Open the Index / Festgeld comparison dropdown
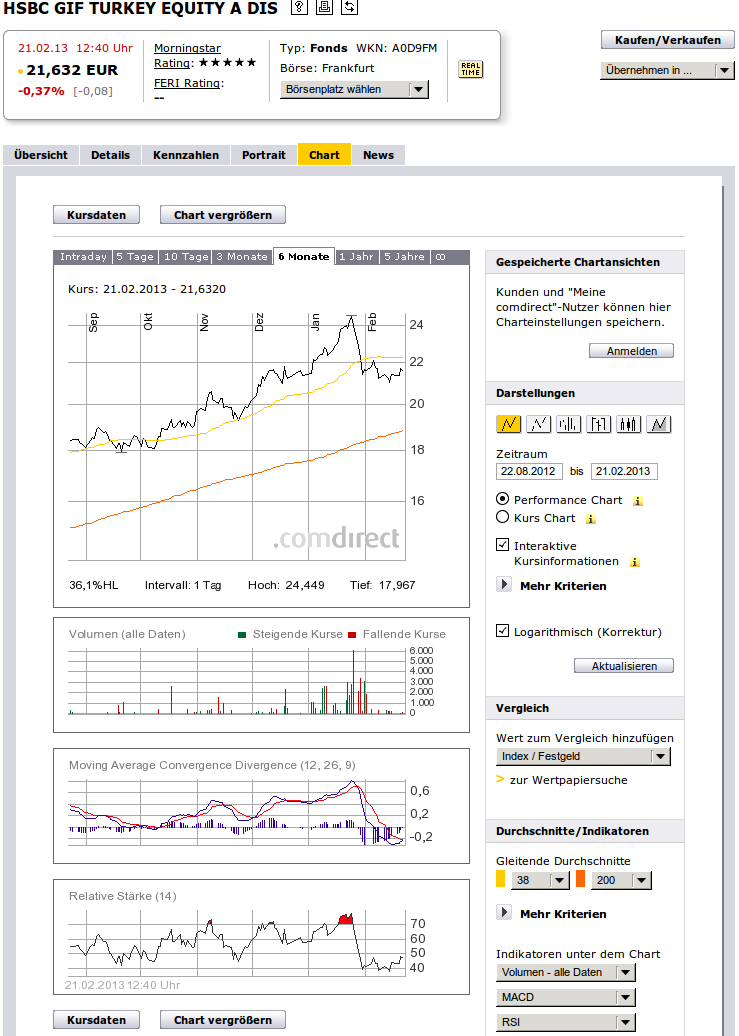The image size is (739, 1036). point(583,756)
